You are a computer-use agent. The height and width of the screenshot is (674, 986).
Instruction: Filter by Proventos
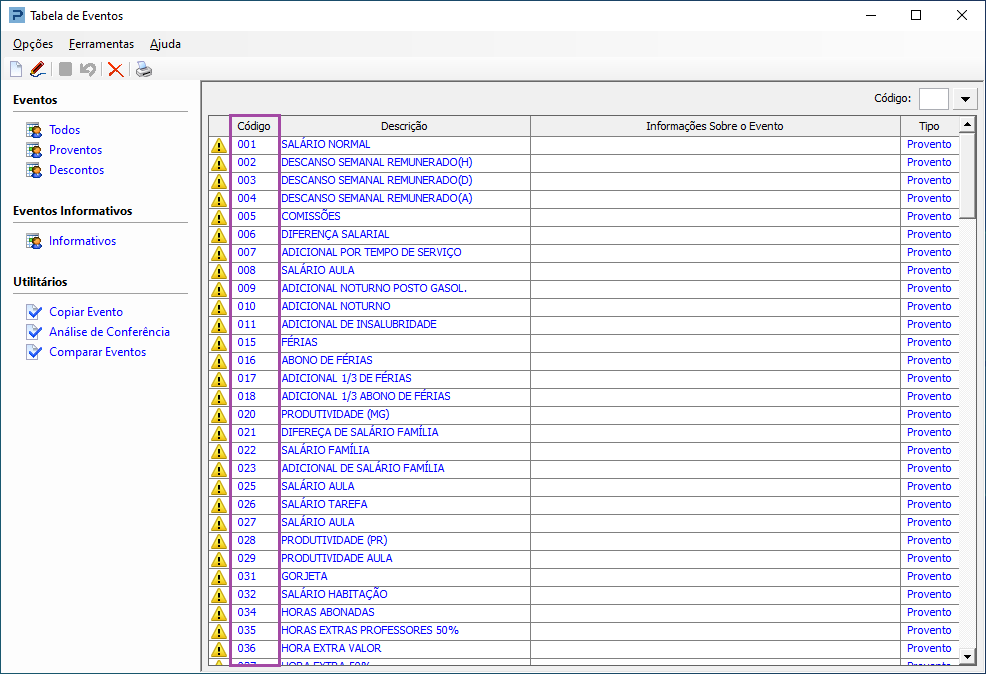[x=75, y=150]
